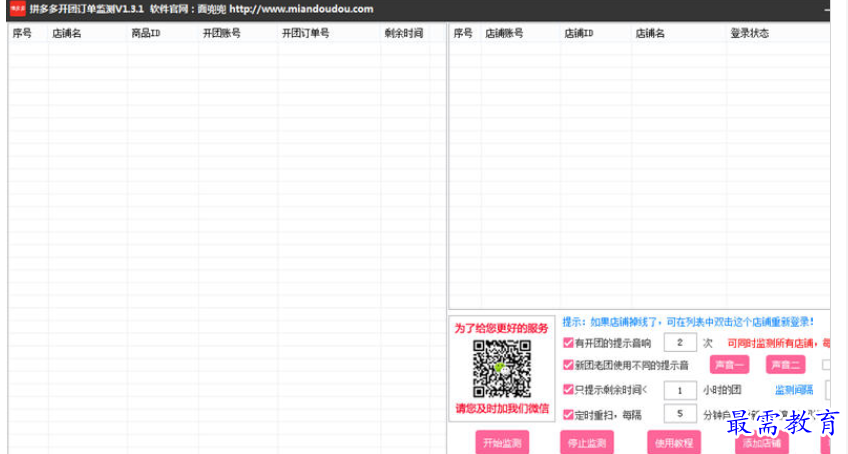This screenshot has width=848, height=454.
Task: Click the sound repeat count field showing 2
Action: [680, 343]
